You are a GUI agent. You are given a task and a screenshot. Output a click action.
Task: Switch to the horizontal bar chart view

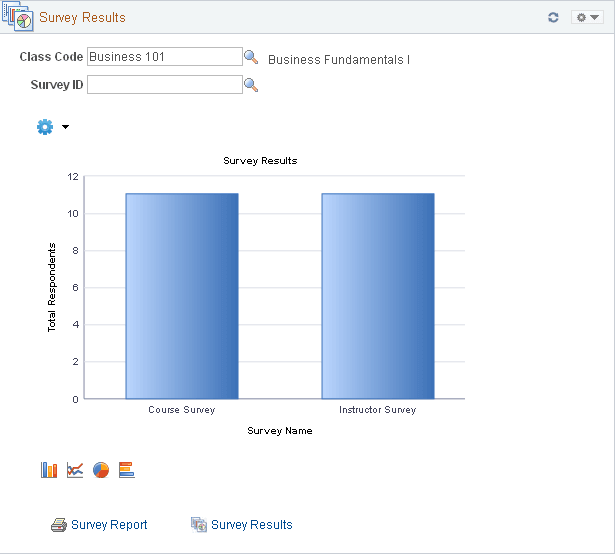pos(127,470)
